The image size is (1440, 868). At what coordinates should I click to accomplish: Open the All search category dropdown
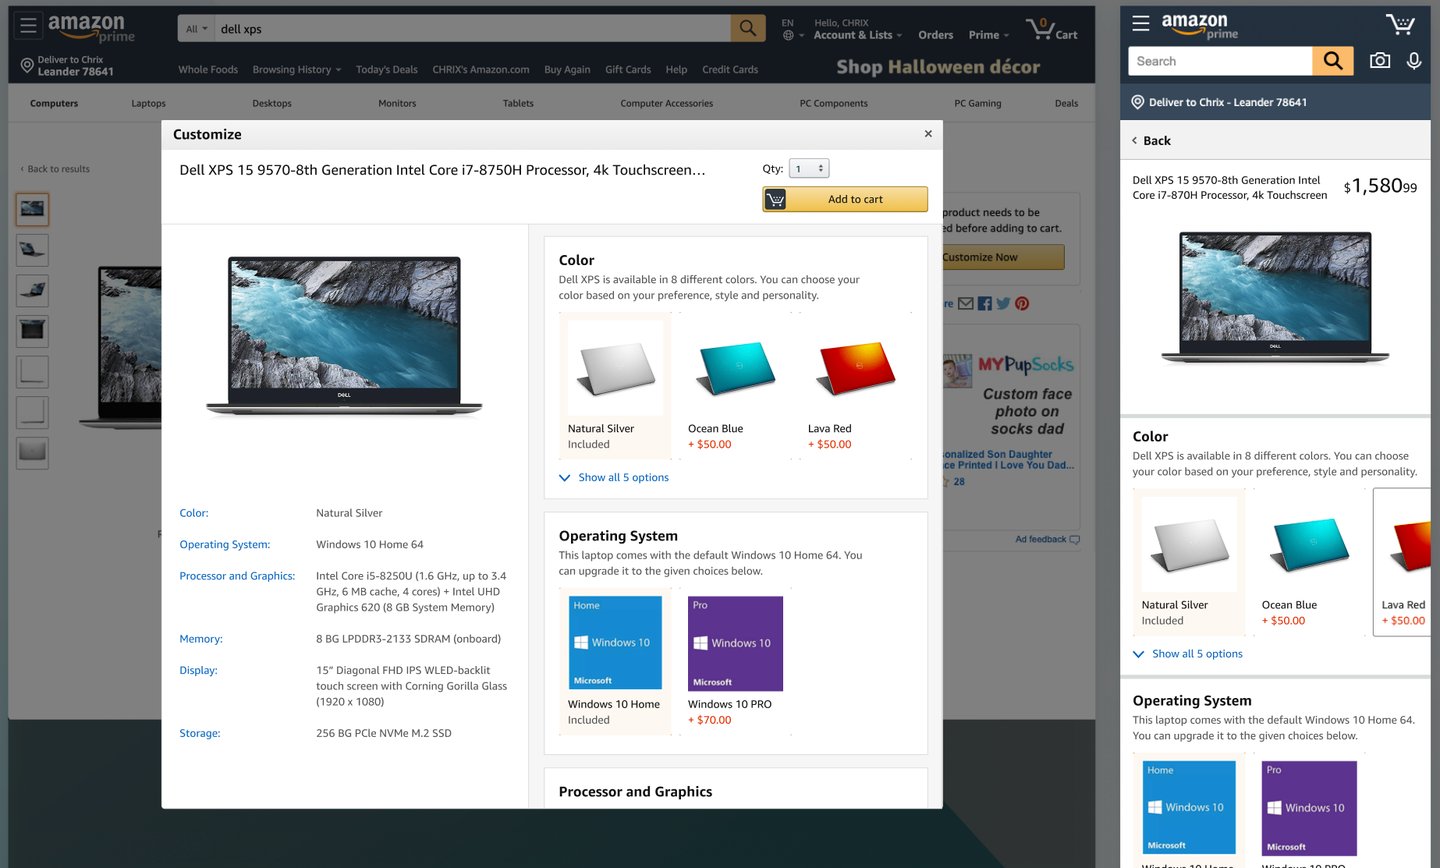[197, 28]
